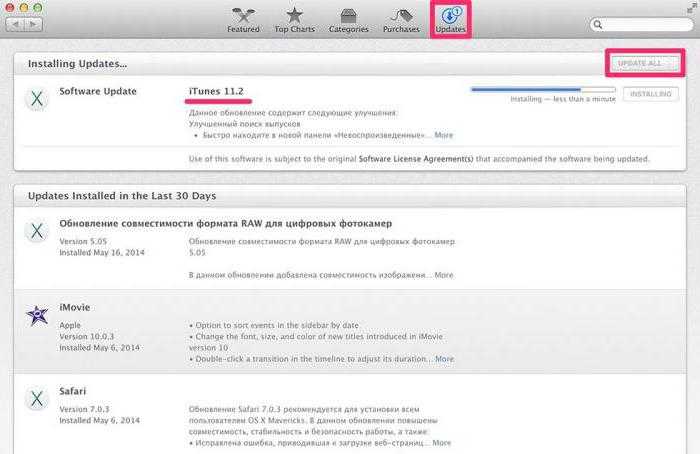This screenshot has width=700, height=454.
Task: Click 'Version 7.0.3' under Safari
Action: (84, 409)
